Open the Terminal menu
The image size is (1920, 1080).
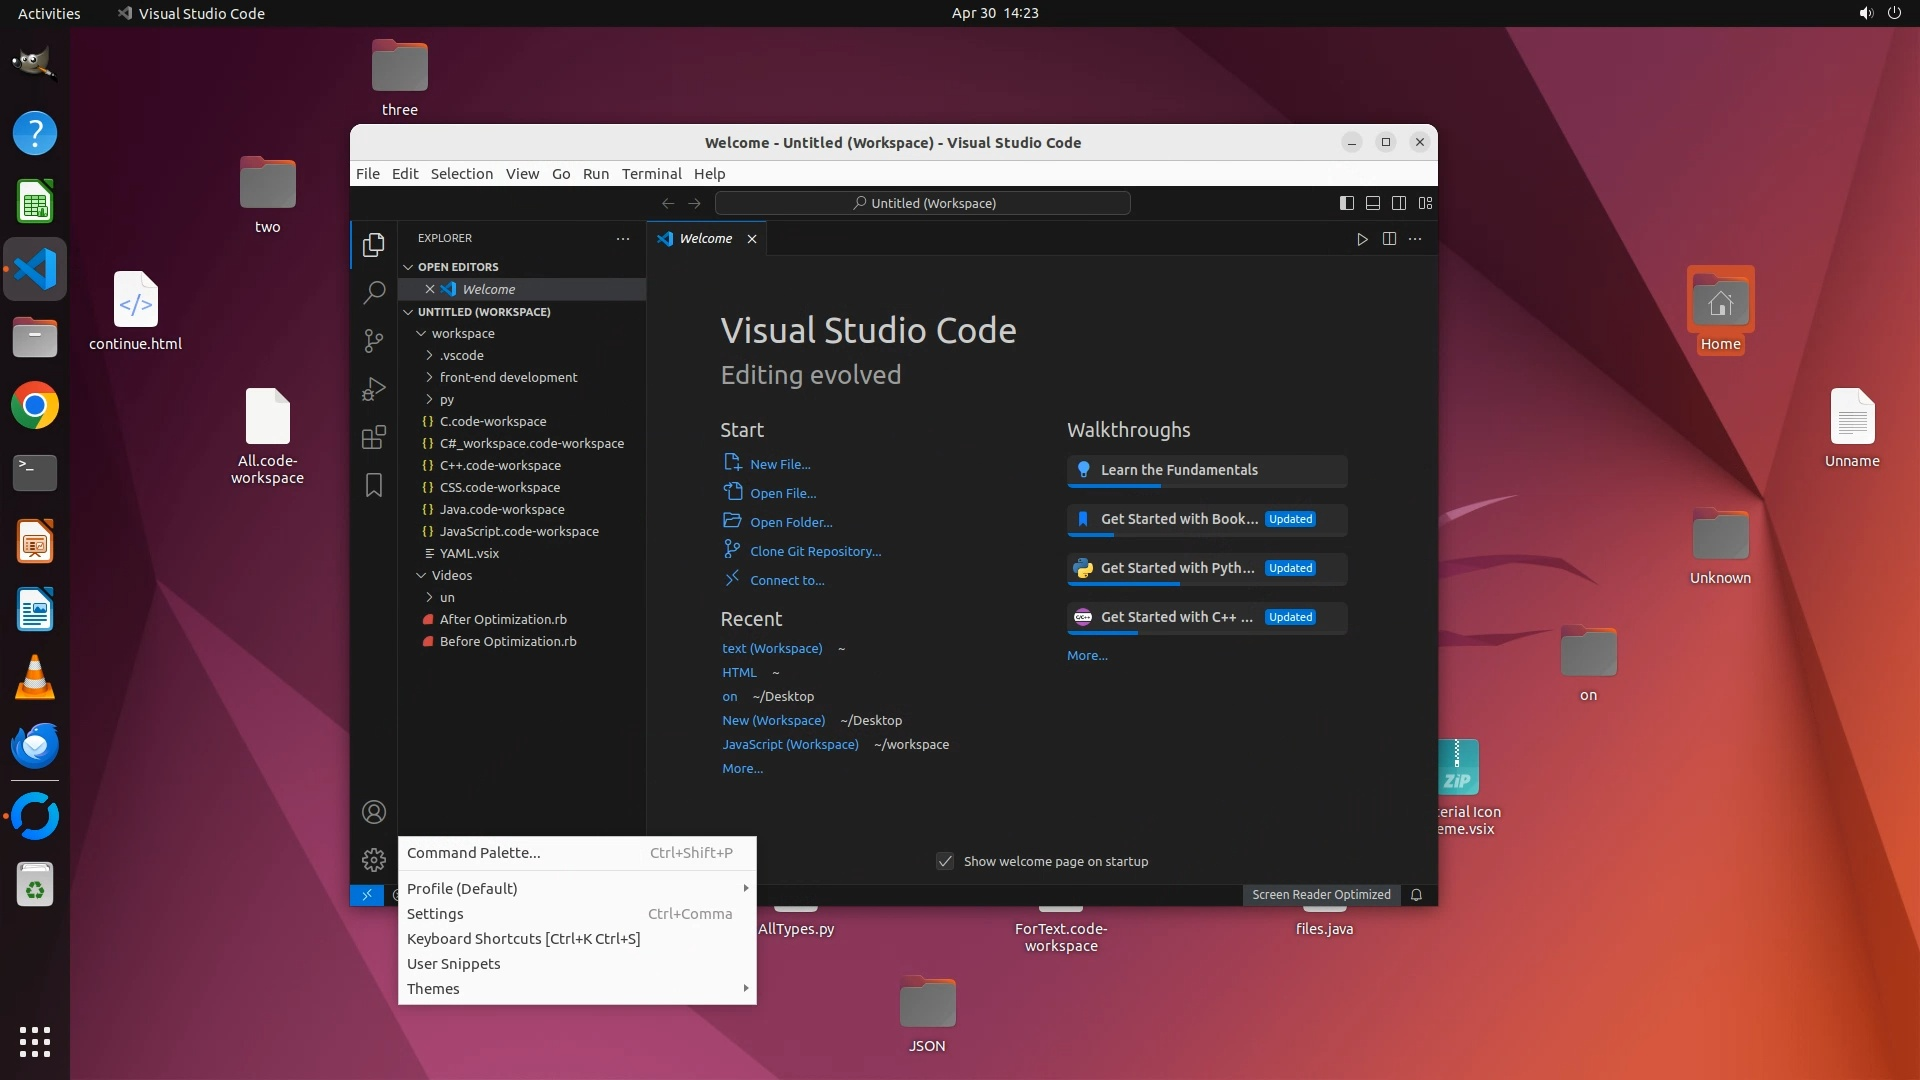point(651,173)
